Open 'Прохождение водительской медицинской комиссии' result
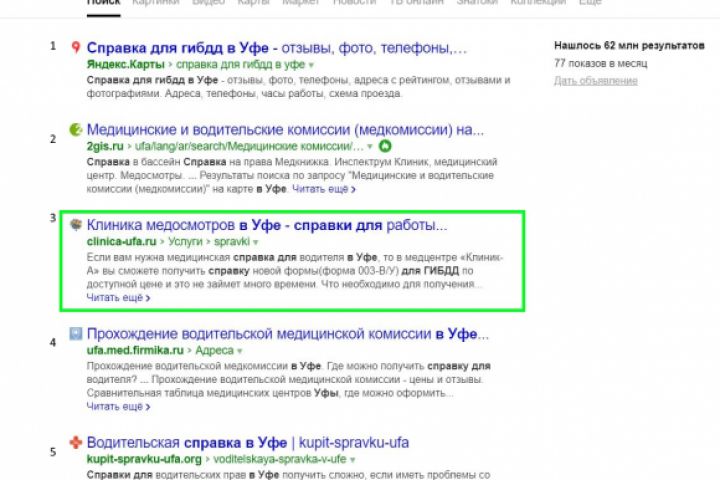 [x=288, y=334]
